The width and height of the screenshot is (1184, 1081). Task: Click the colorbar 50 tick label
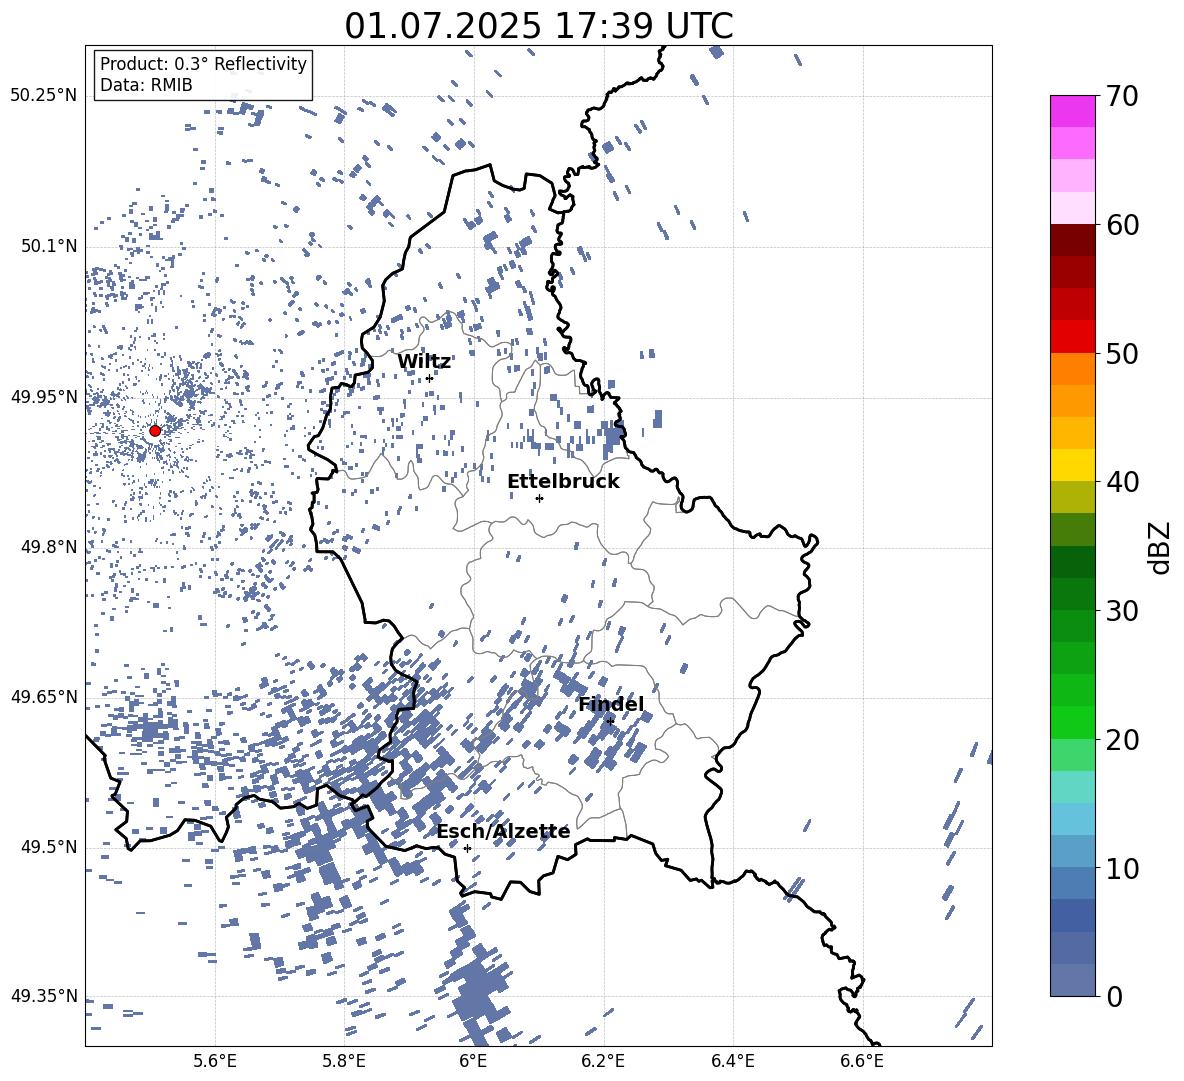(x=1122, y=354)
